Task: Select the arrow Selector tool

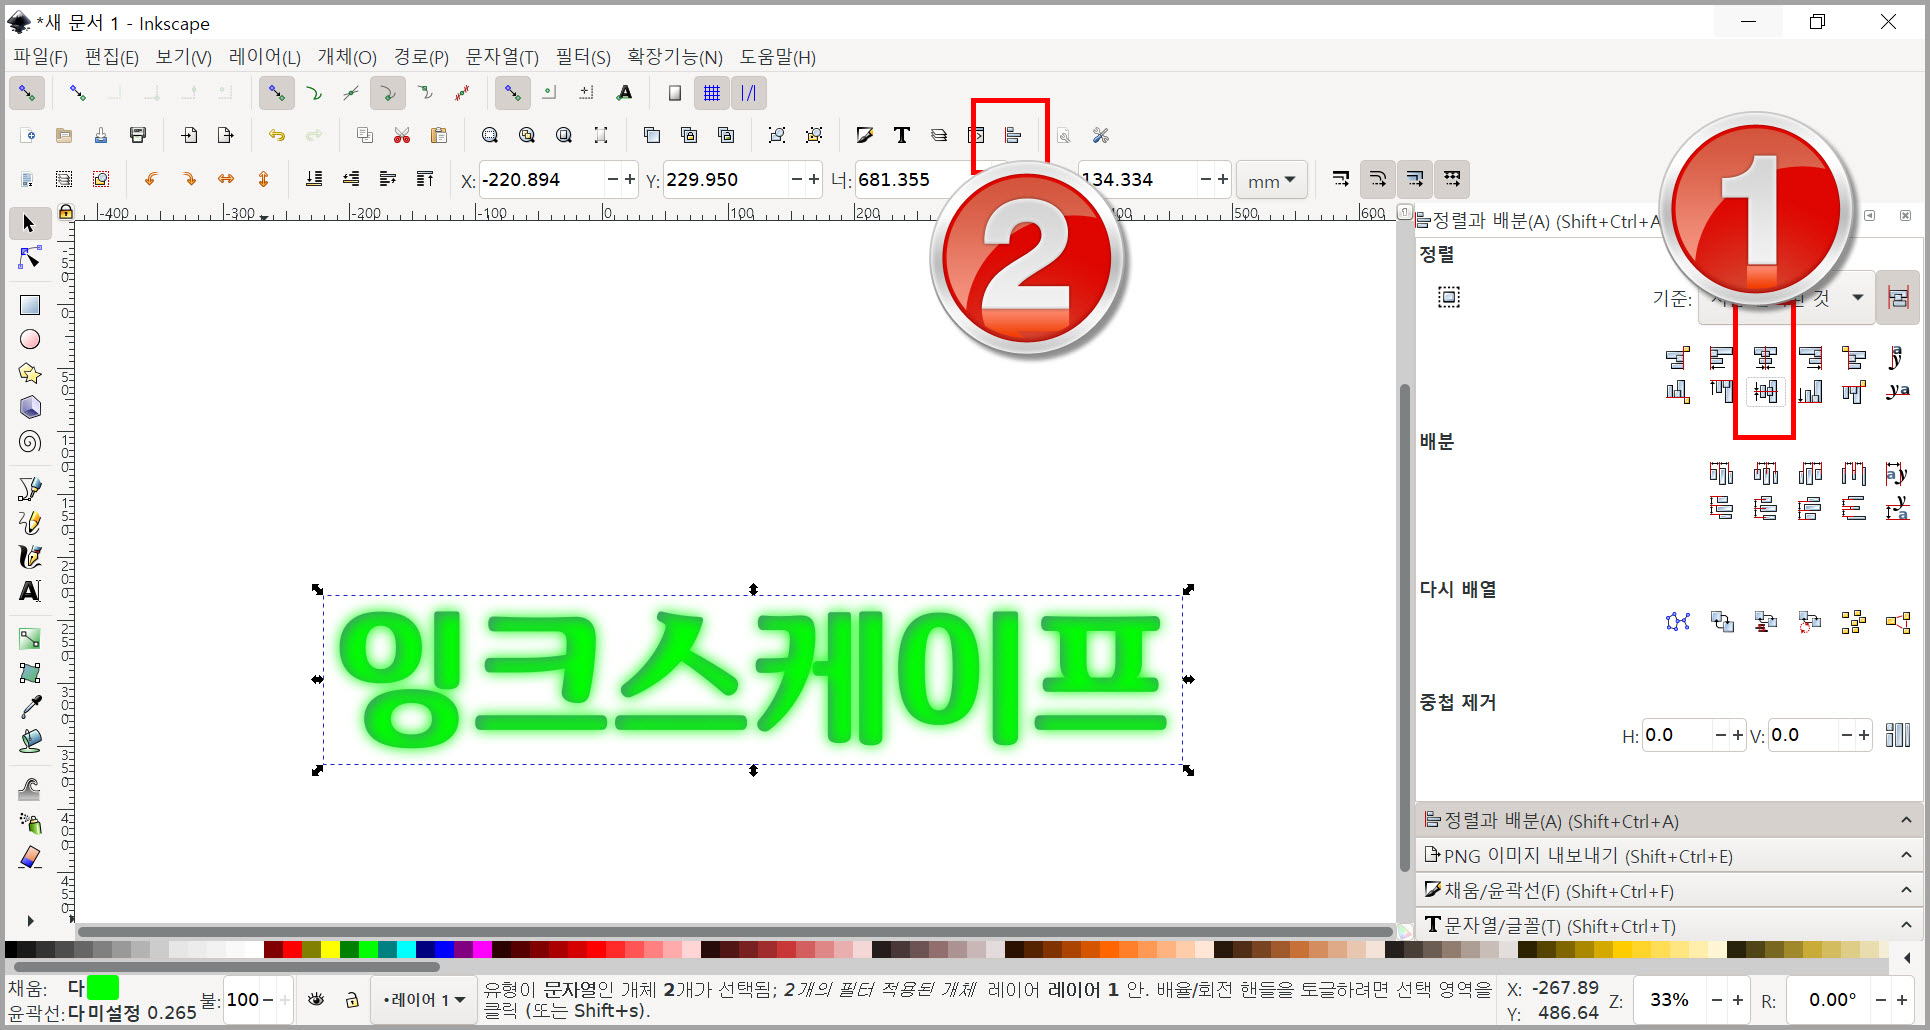Action: [29, 223]
